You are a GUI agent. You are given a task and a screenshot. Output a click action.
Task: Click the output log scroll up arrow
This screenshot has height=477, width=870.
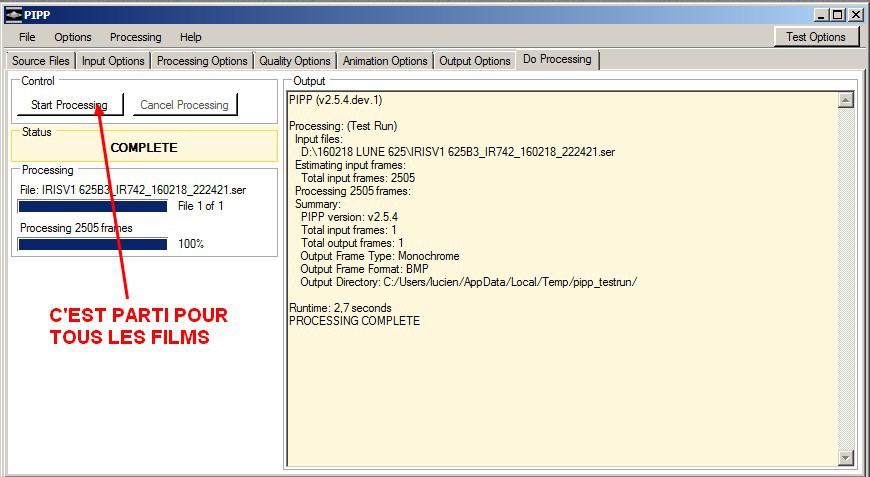(x=846, y=100)
